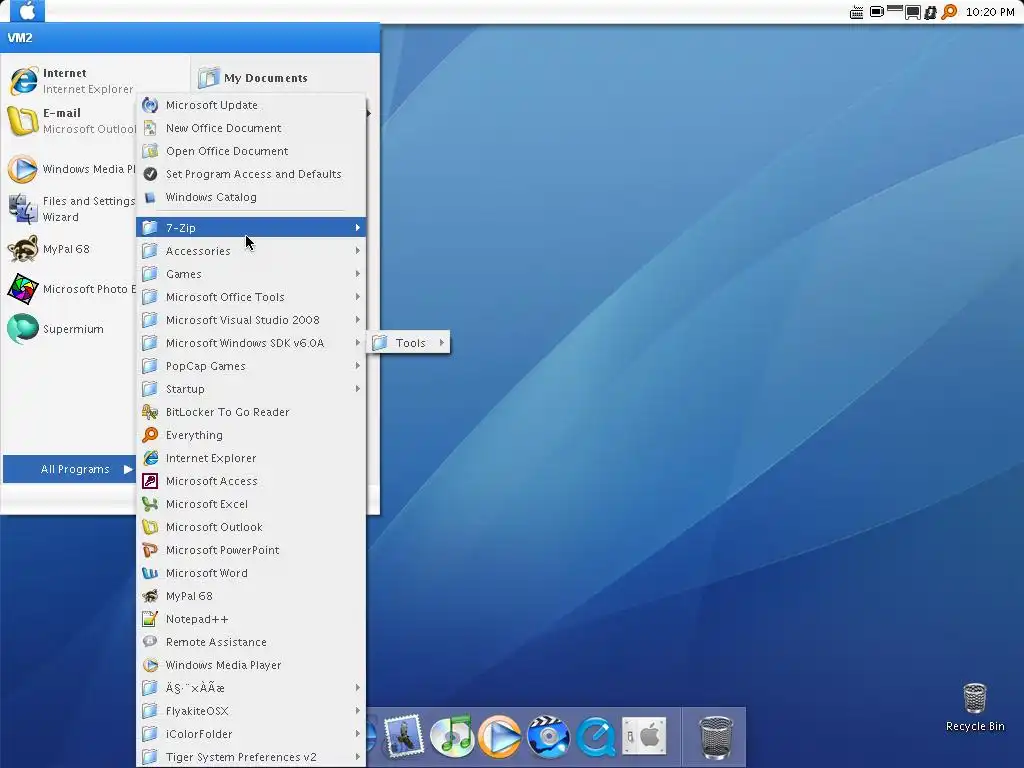Viewport: 1024px width, 768px height.
Task: Open Microsoft Update menu entry
Action: click(x=251, y=105)
